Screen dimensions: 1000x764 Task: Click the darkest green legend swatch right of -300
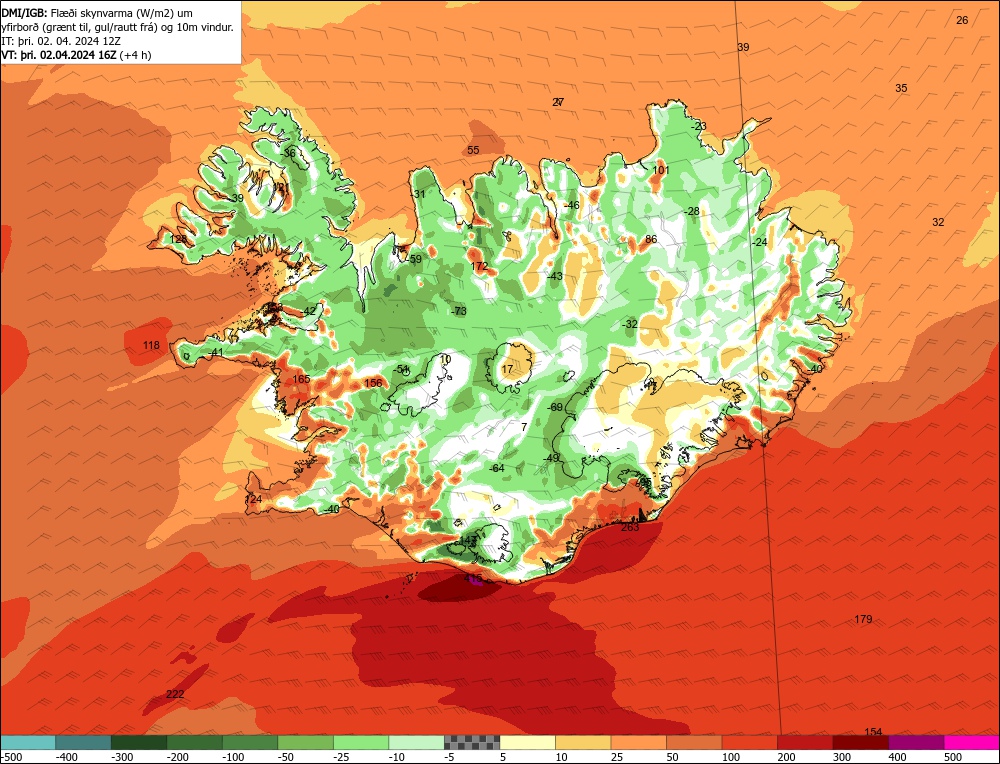pyautogui.click(x=139, y=742)
